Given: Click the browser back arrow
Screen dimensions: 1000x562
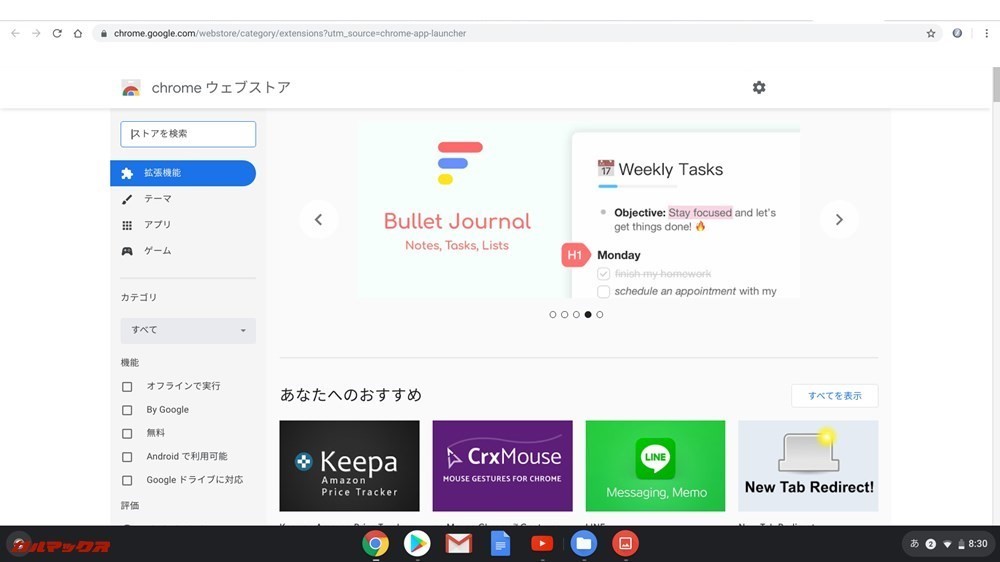Looking at the screenshot, I should click(15, 33).
